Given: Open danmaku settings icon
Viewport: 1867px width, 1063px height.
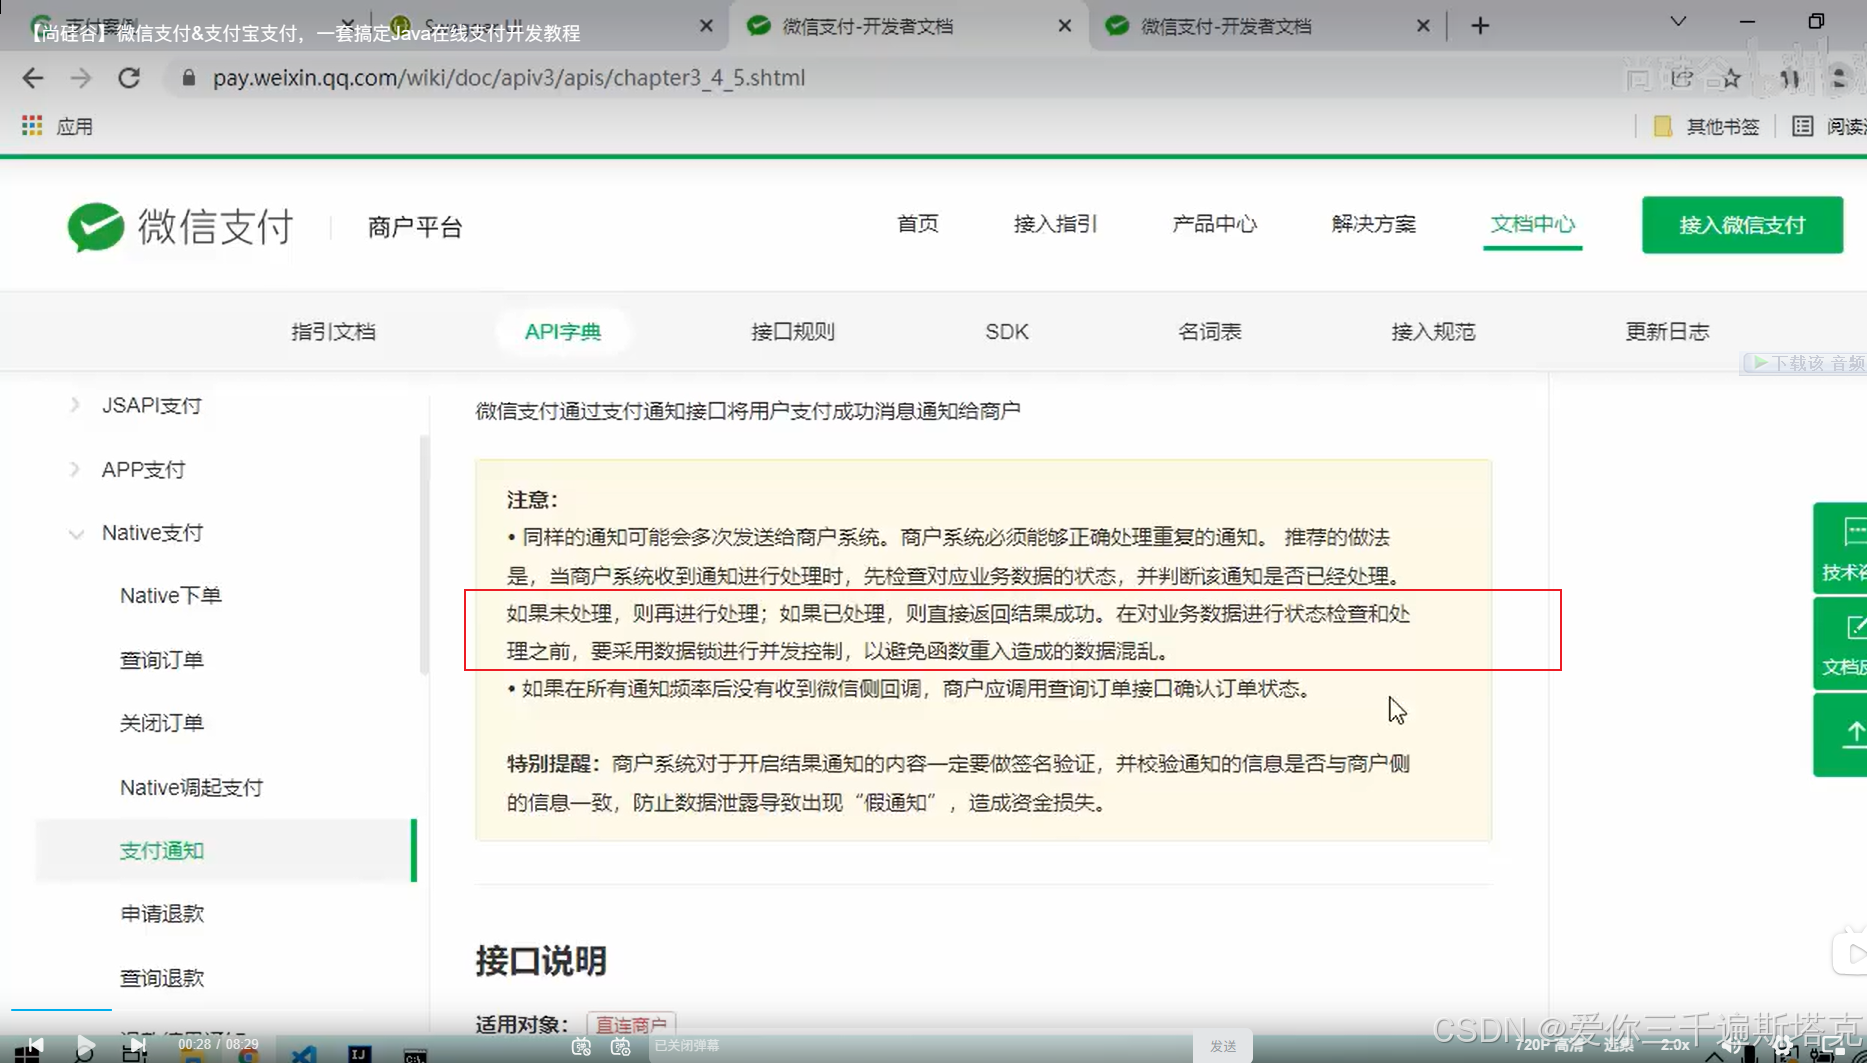Looking at the screenshot, I should tap(621, 1046).
